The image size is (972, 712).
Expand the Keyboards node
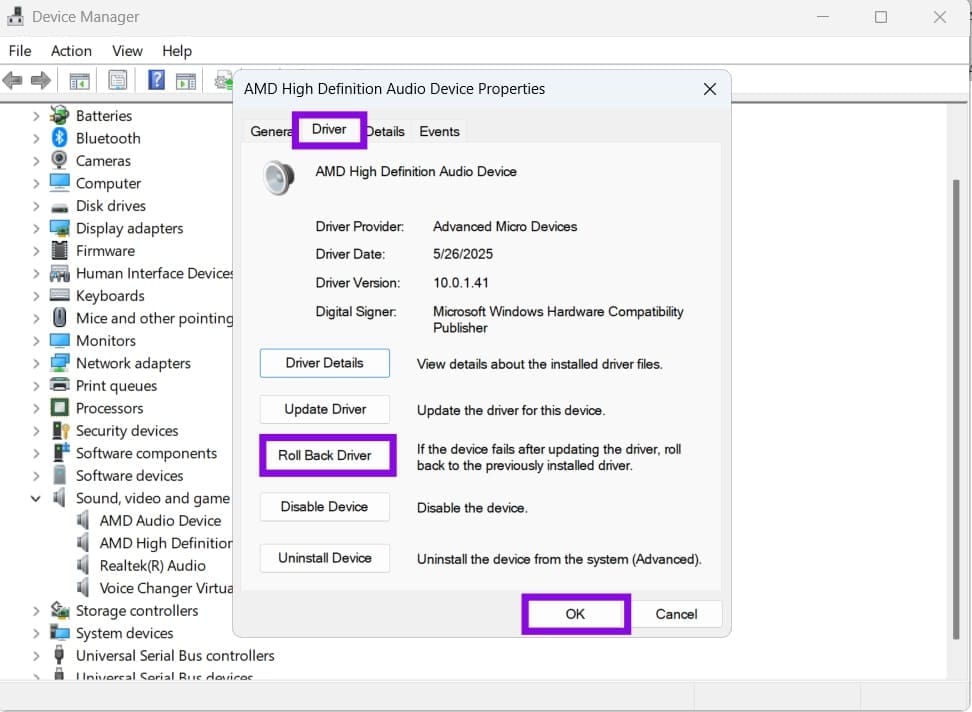(x=36, y=296)
